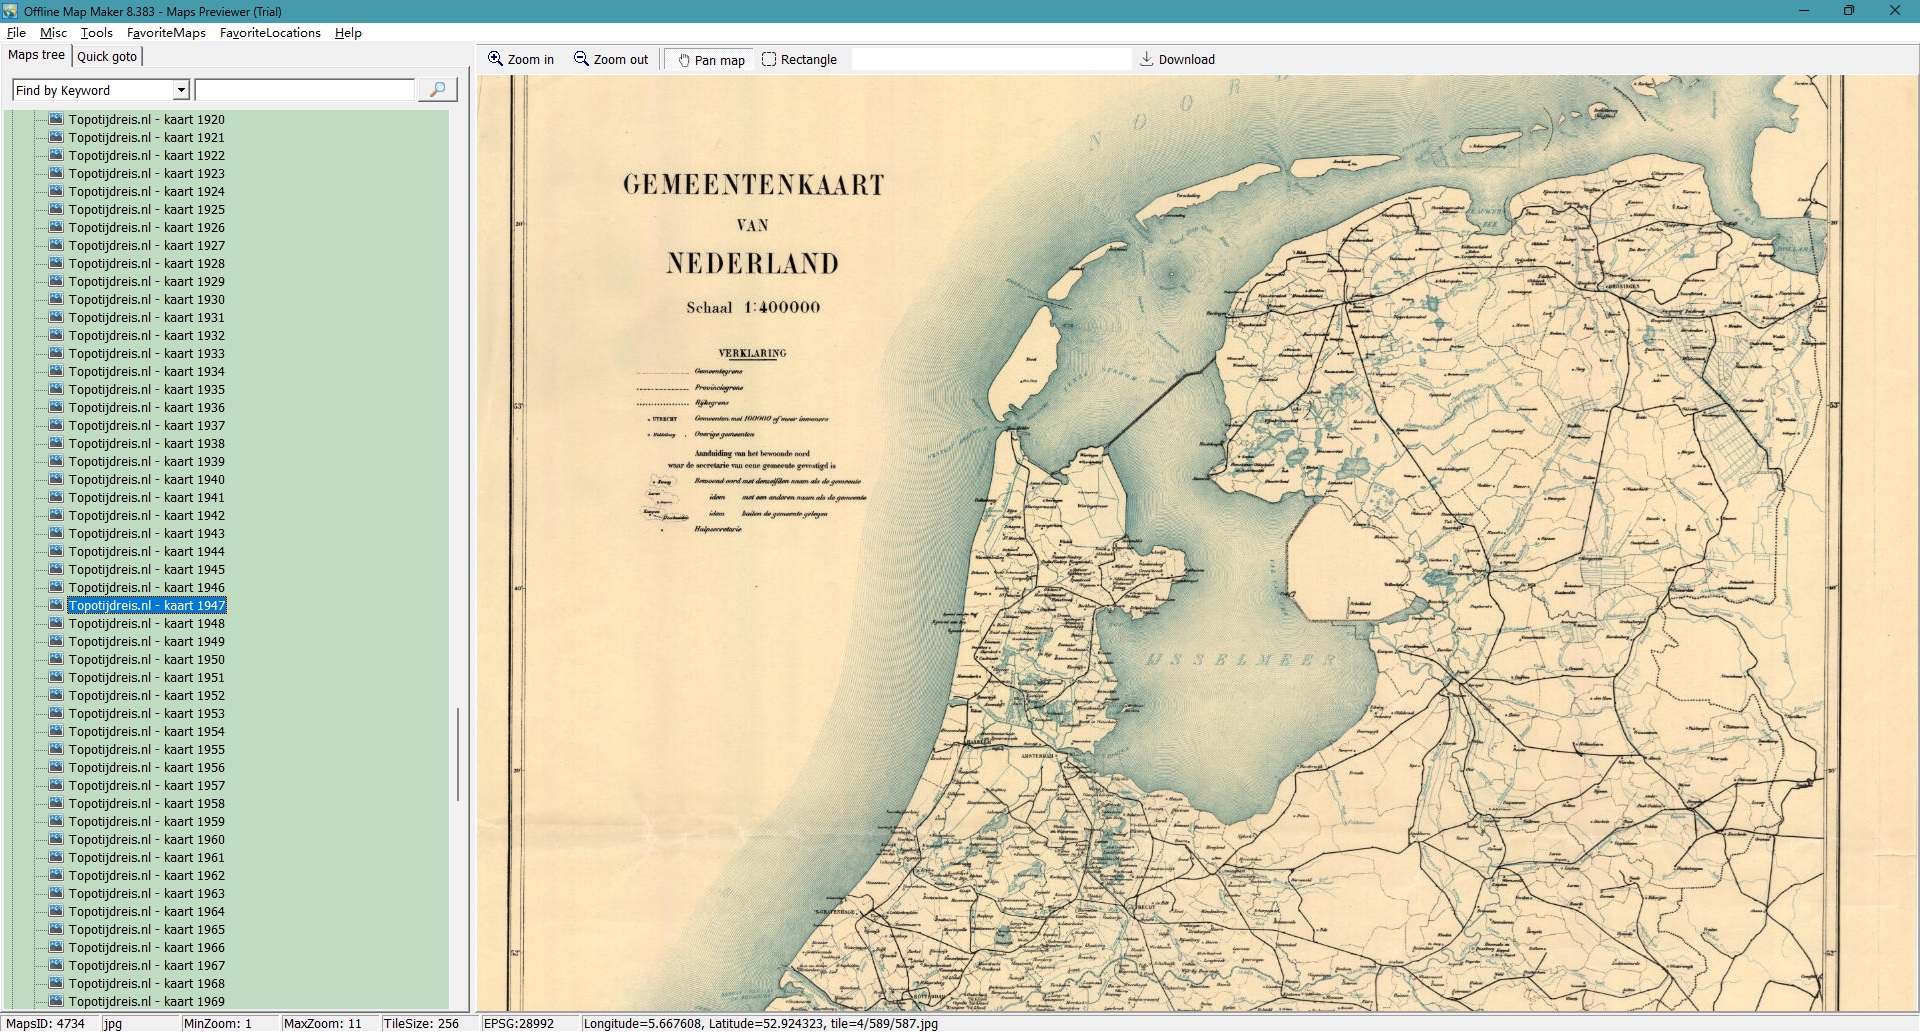Open the File menu
This screenshot has height=1032, width=1920.
(16, 33)
